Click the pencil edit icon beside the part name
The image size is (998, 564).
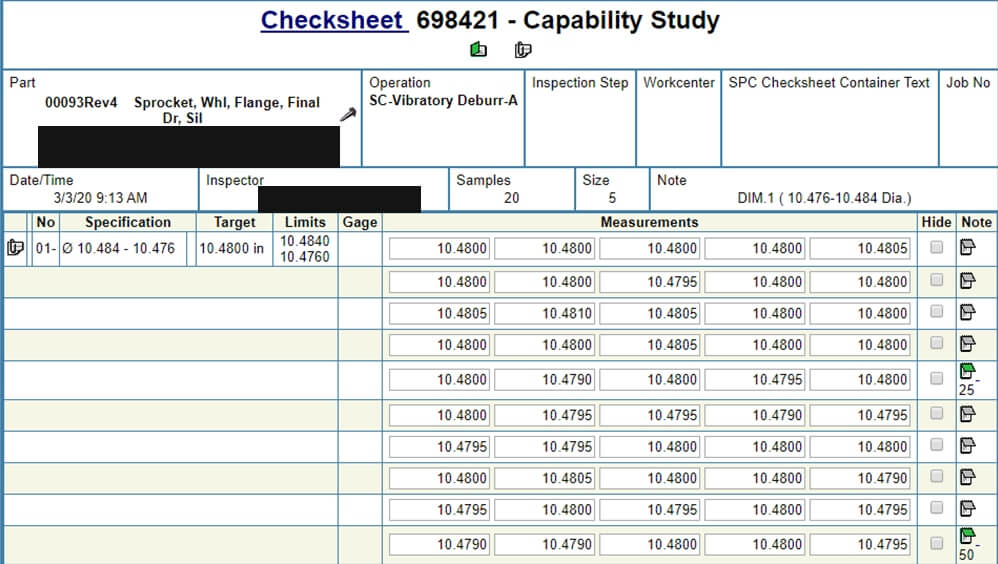[x=347, y=115]
